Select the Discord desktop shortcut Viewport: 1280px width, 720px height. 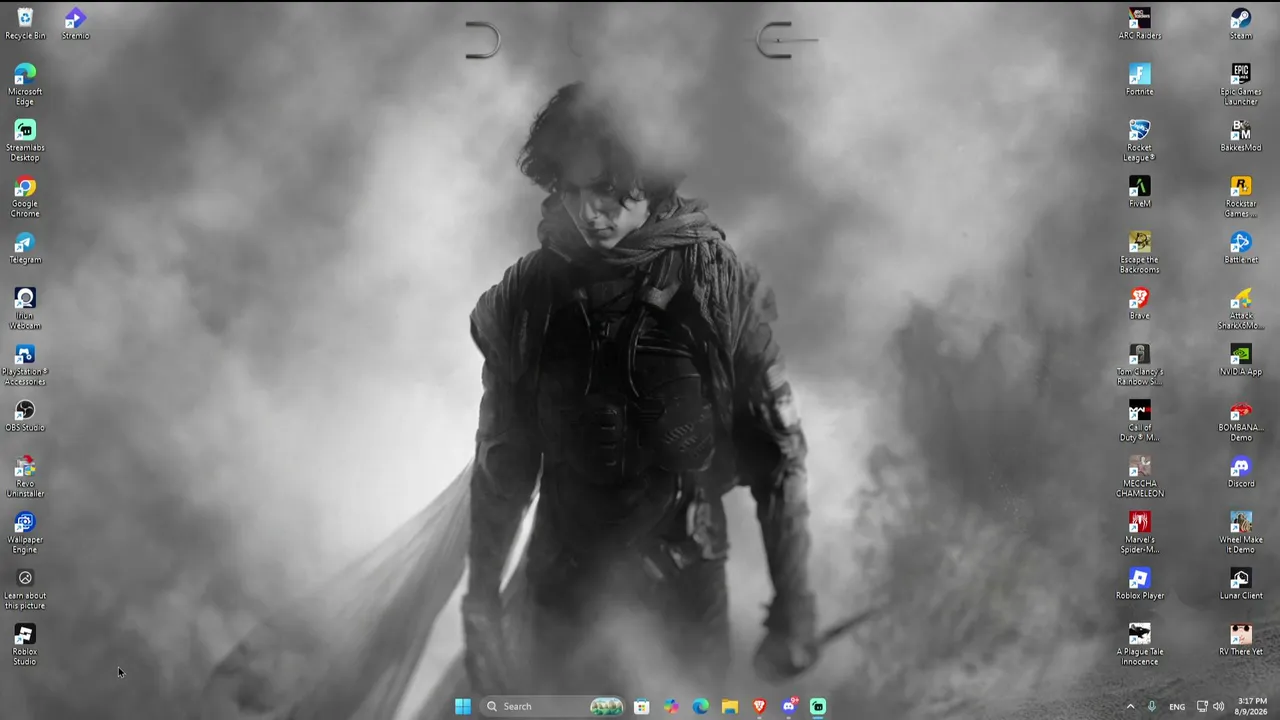click(x=1241, y=472)
